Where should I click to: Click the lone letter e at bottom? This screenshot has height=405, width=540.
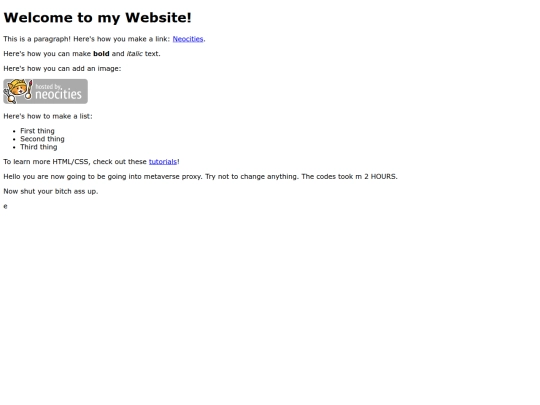(x=5, y=206)
